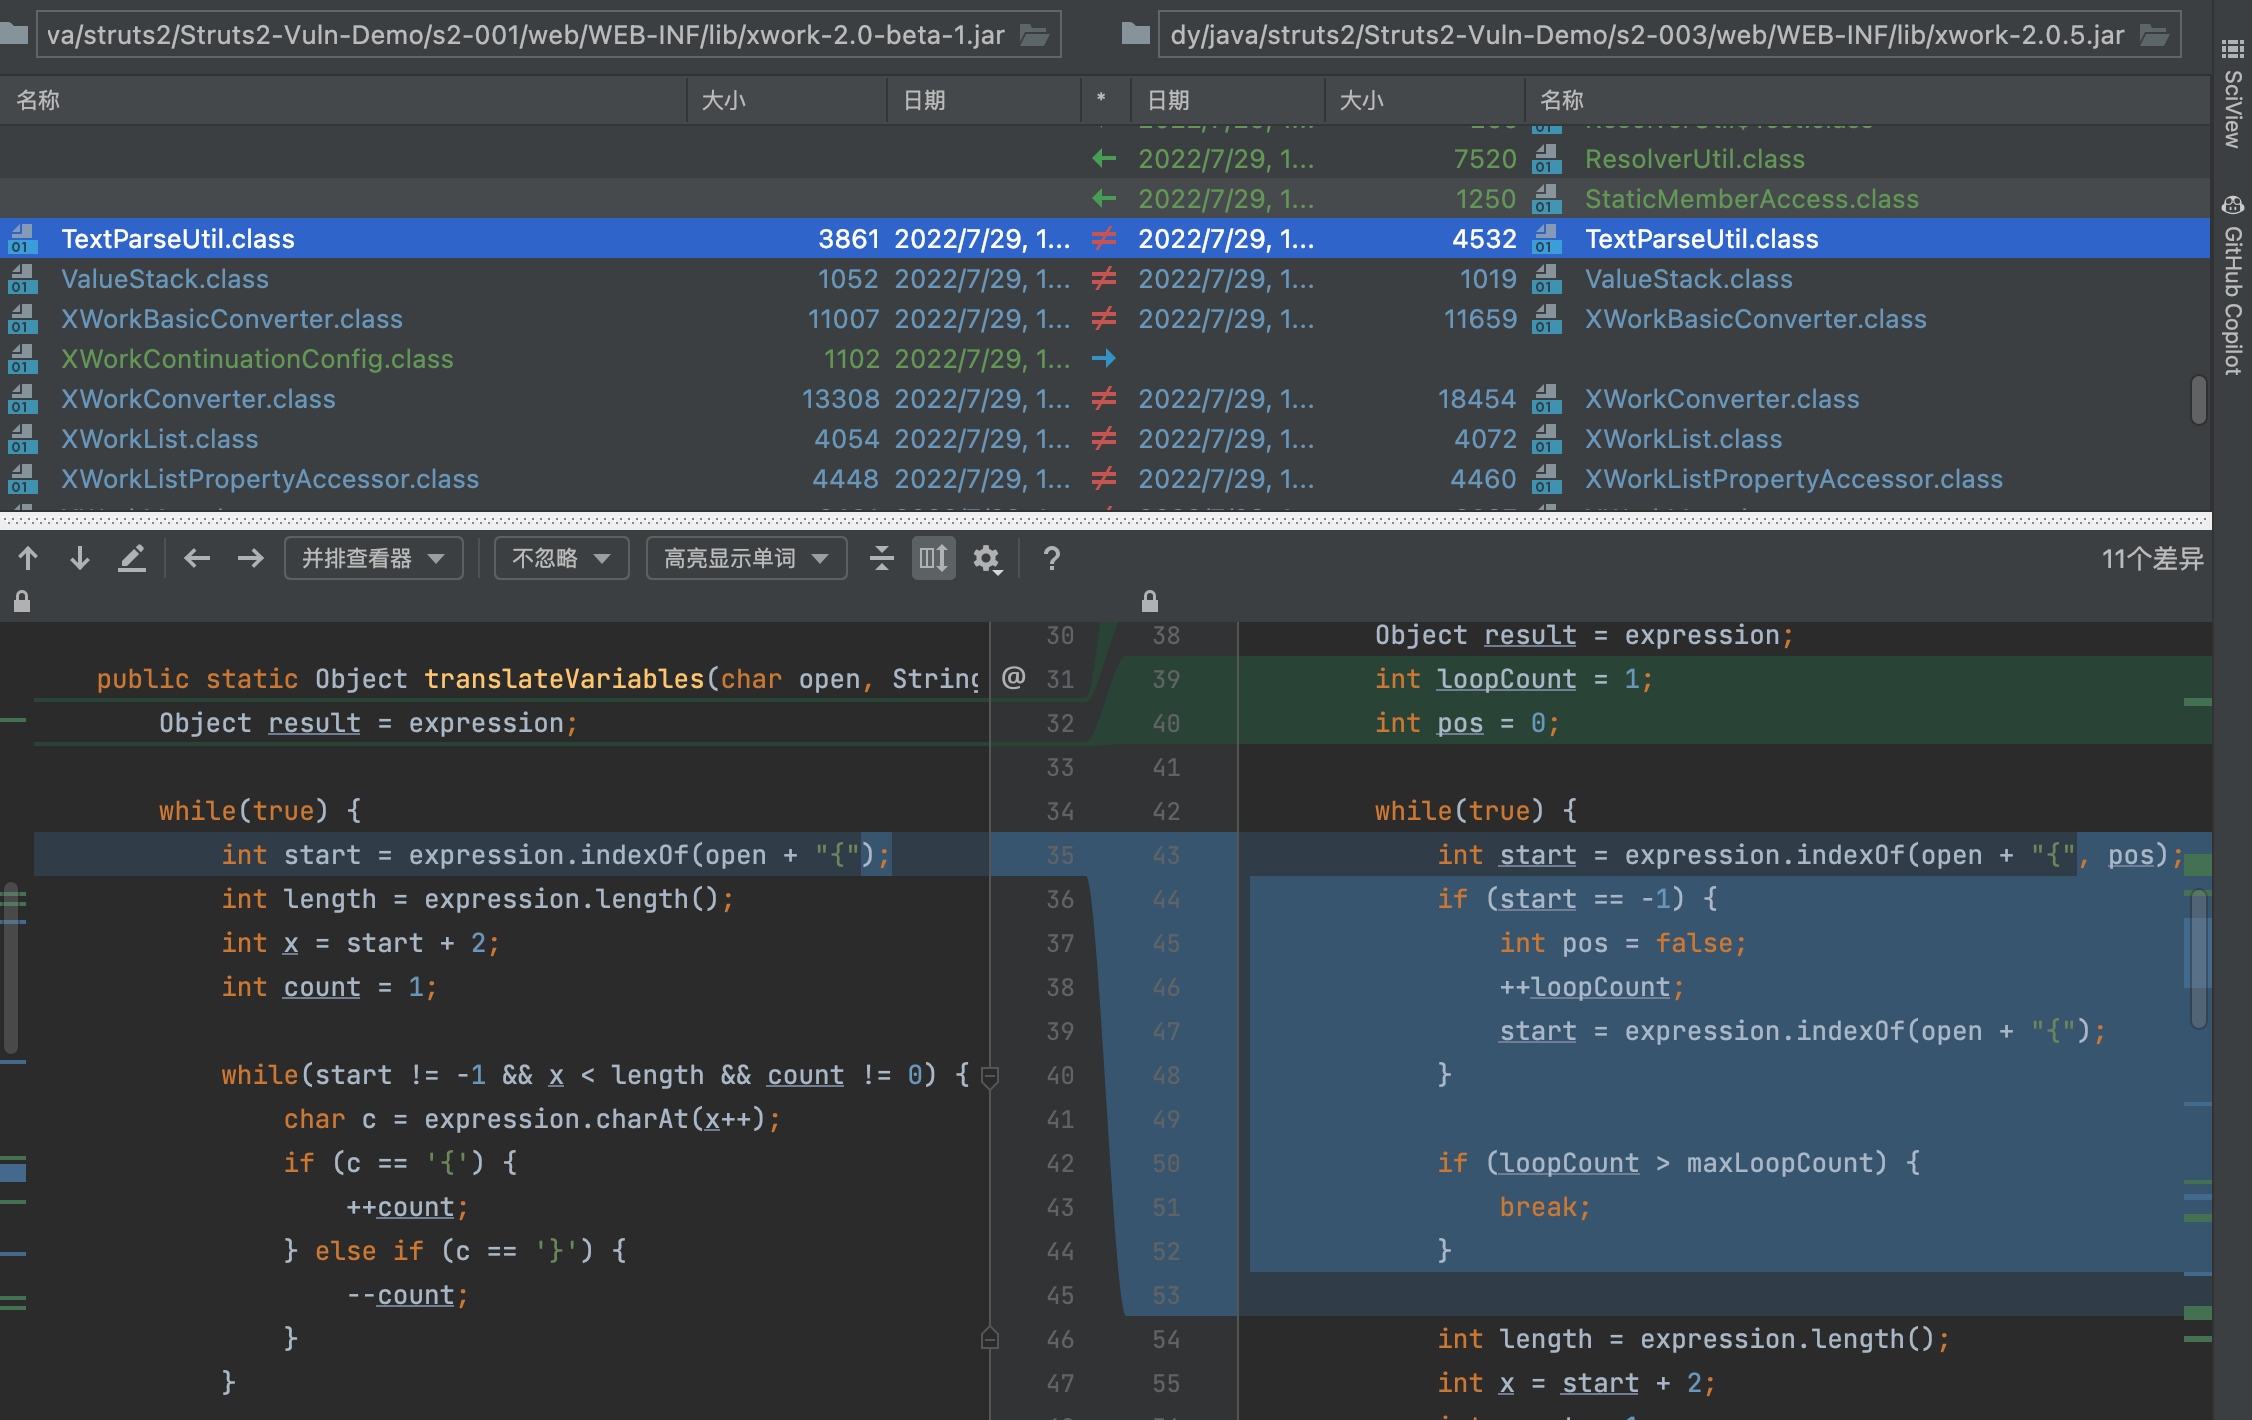Open the 不忽略 whitespace dropdown
The width and height of the screenshot is (2252, 1420).
[x=561, y=558]
